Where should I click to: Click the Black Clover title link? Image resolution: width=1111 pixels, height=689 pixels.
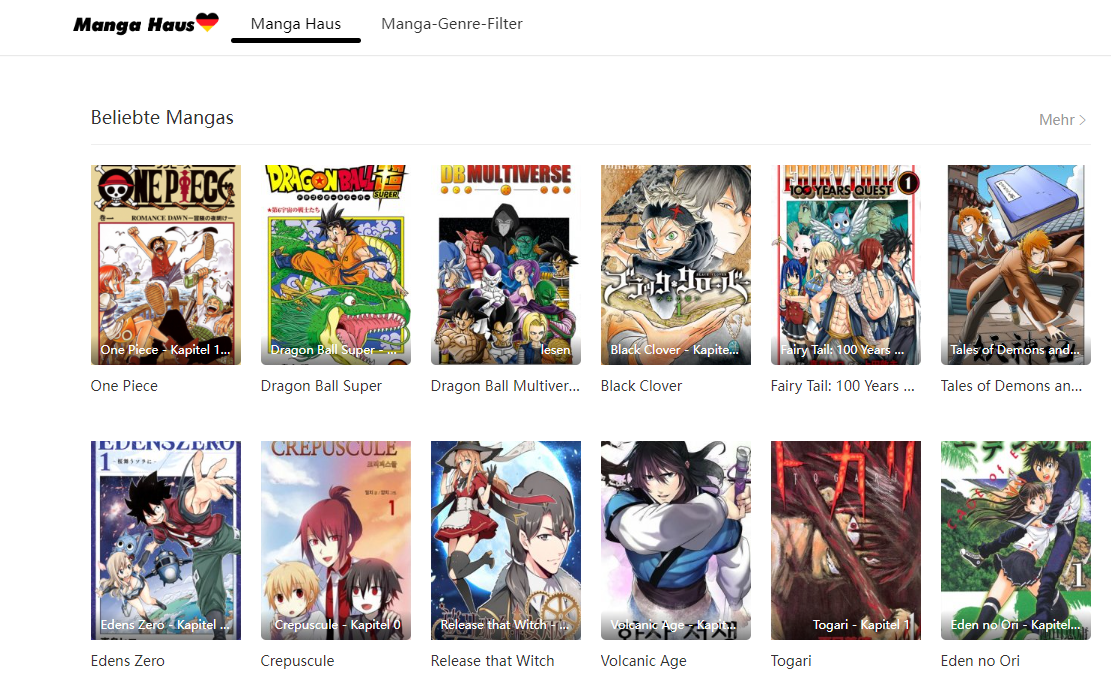[641, 386]
